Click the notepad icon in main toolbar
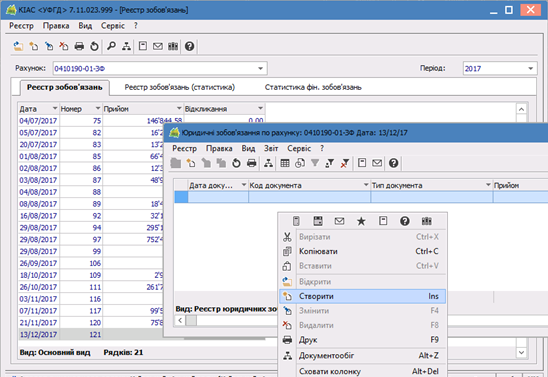 coord(143,46)
